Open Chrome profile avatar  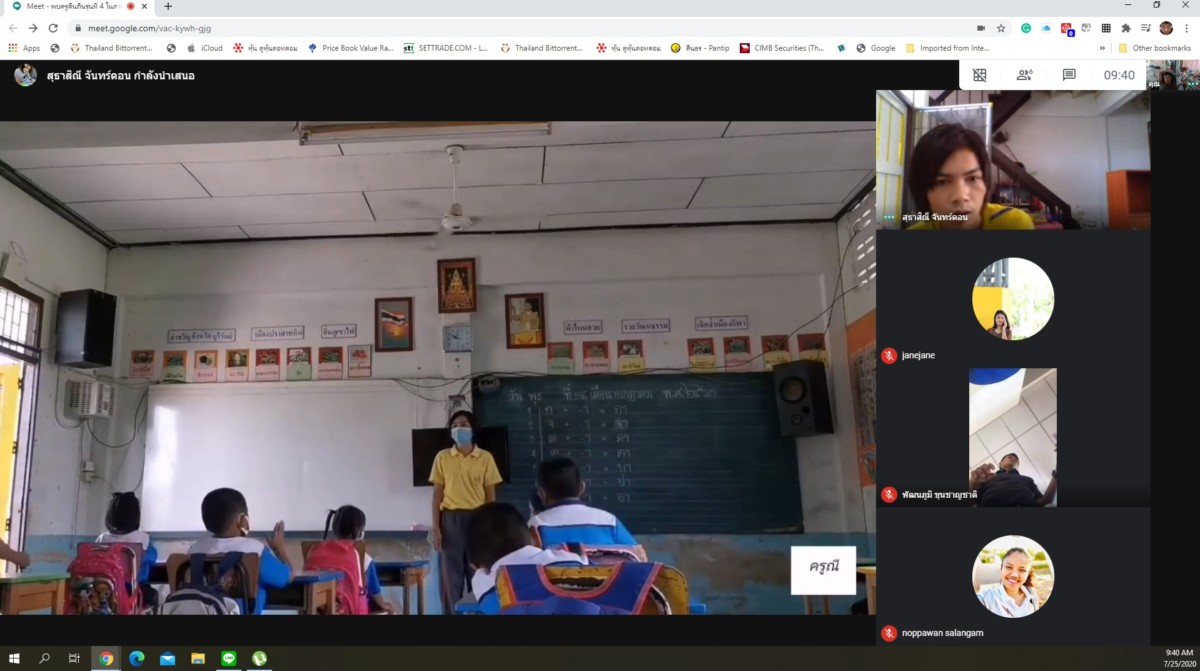(1166, 28)
